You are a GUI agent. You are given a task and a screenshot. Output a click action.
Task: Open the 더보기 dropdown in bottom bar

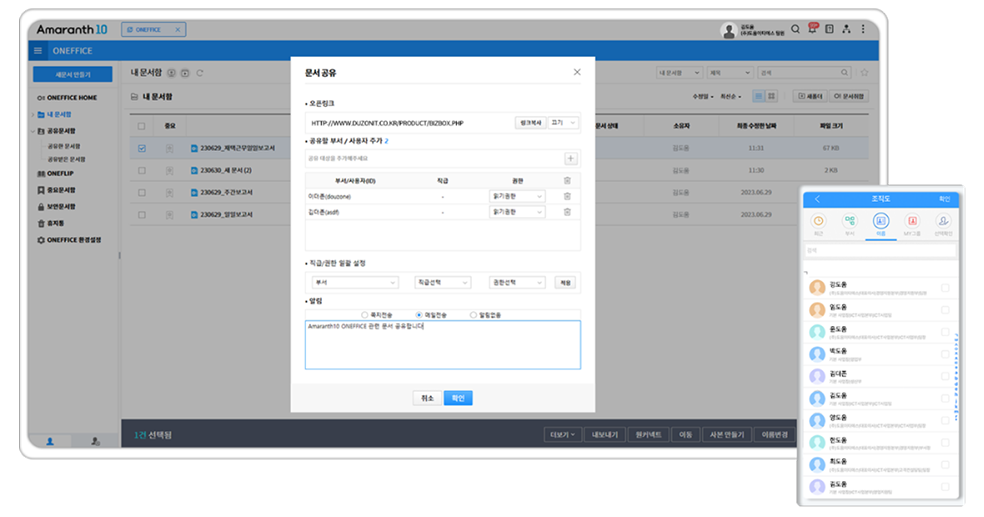click(x=562, y=435)
